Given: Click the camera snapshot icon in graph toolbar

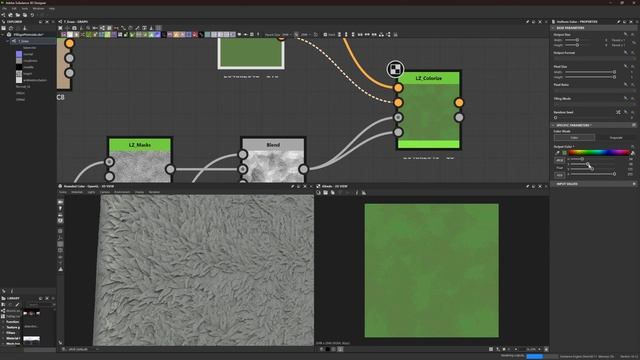Looking at the screenshot, I should 74,28.
